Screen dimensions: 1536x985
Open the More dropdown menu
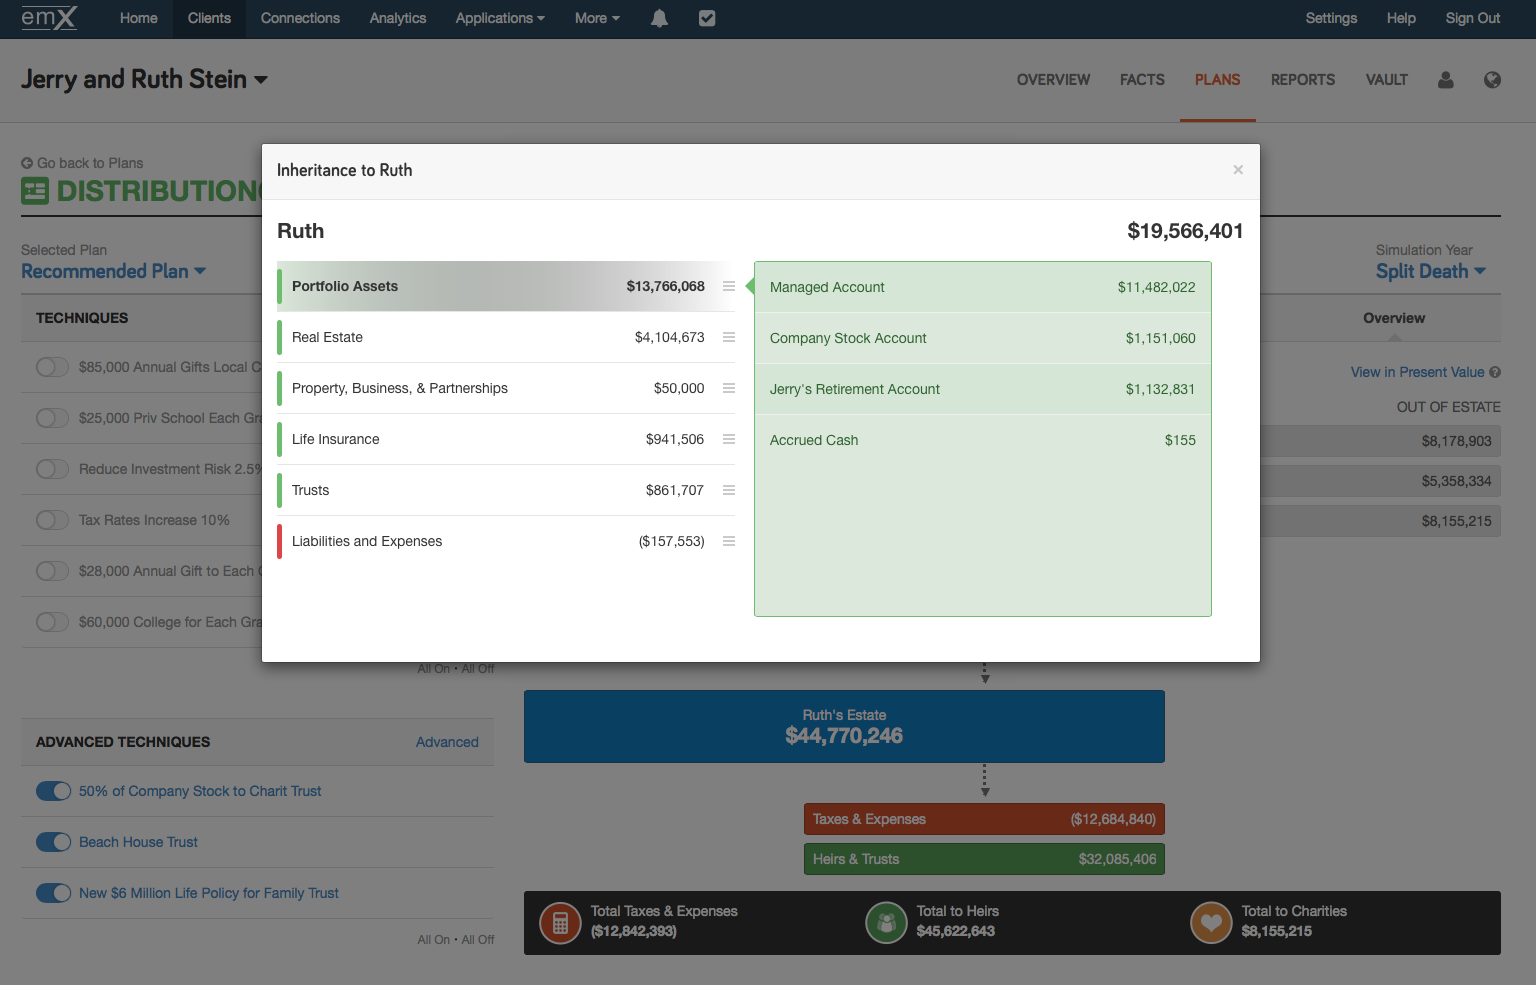tap(597, 18)
